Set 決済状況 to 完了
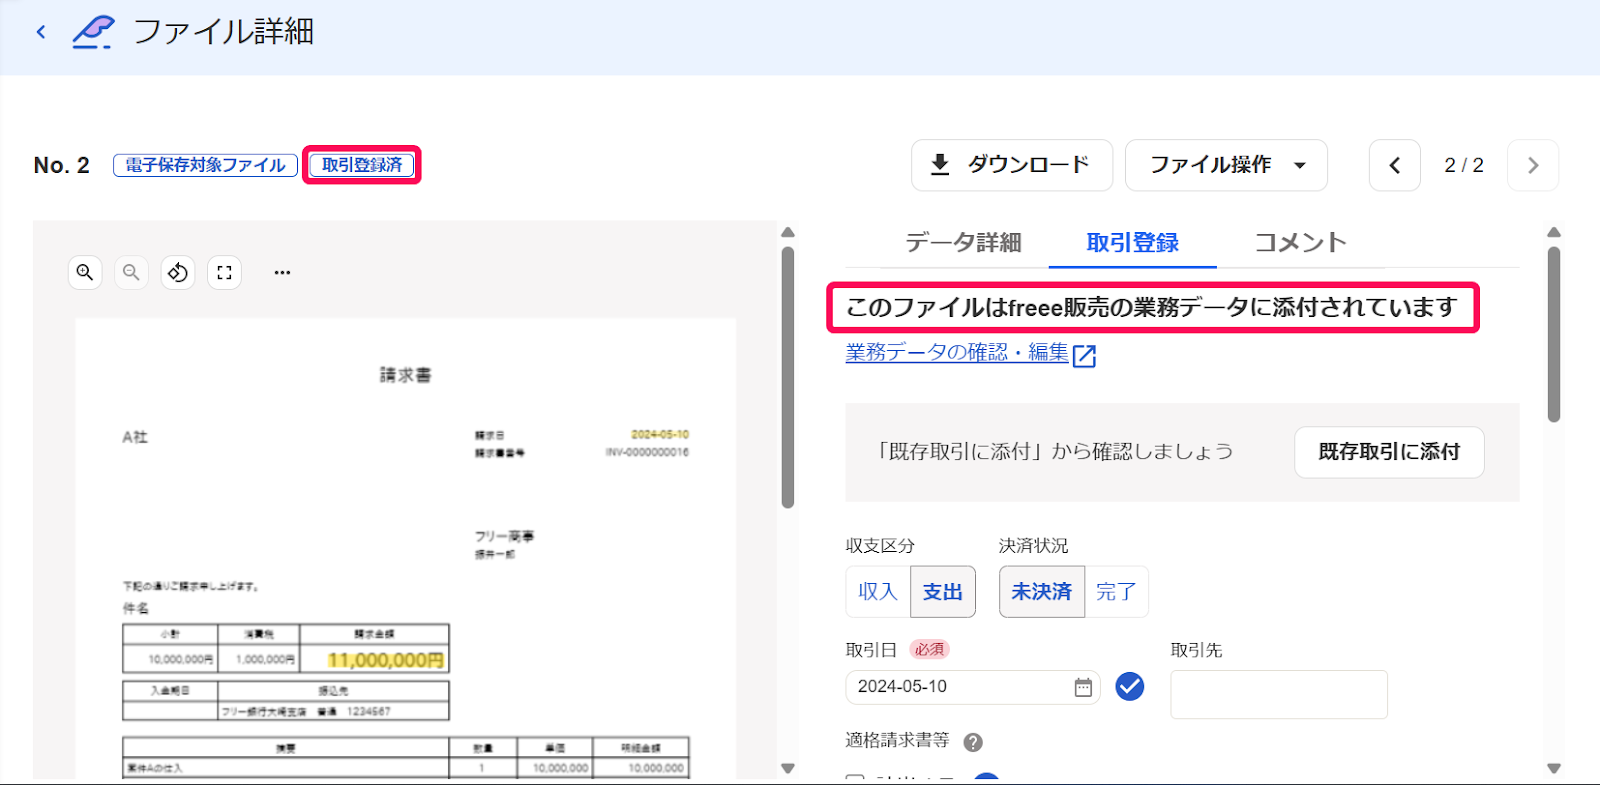This screenshot has height=785, width=1600. (x=1116, y=592)
